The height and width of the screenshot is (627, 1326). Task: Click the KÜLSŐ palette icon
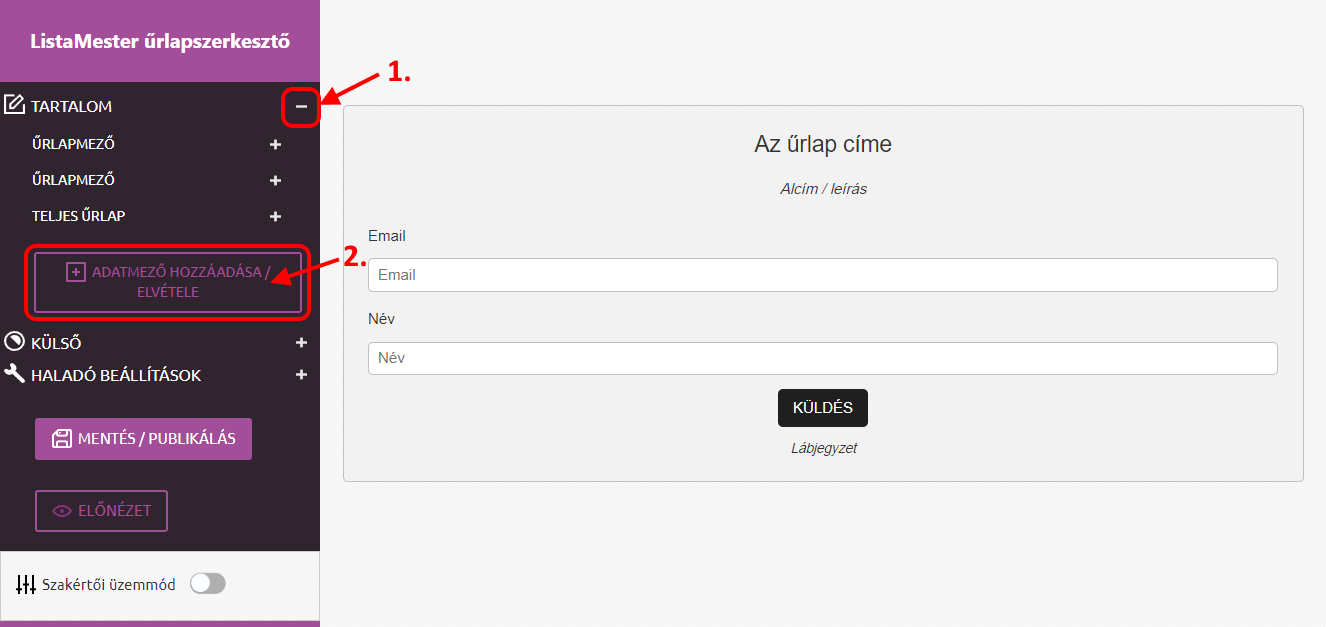[14, 342]
